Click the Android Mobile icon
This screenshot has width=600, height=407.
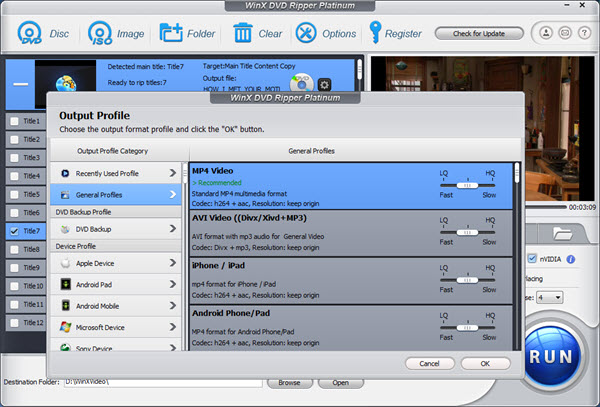click(x=65, y=306)
